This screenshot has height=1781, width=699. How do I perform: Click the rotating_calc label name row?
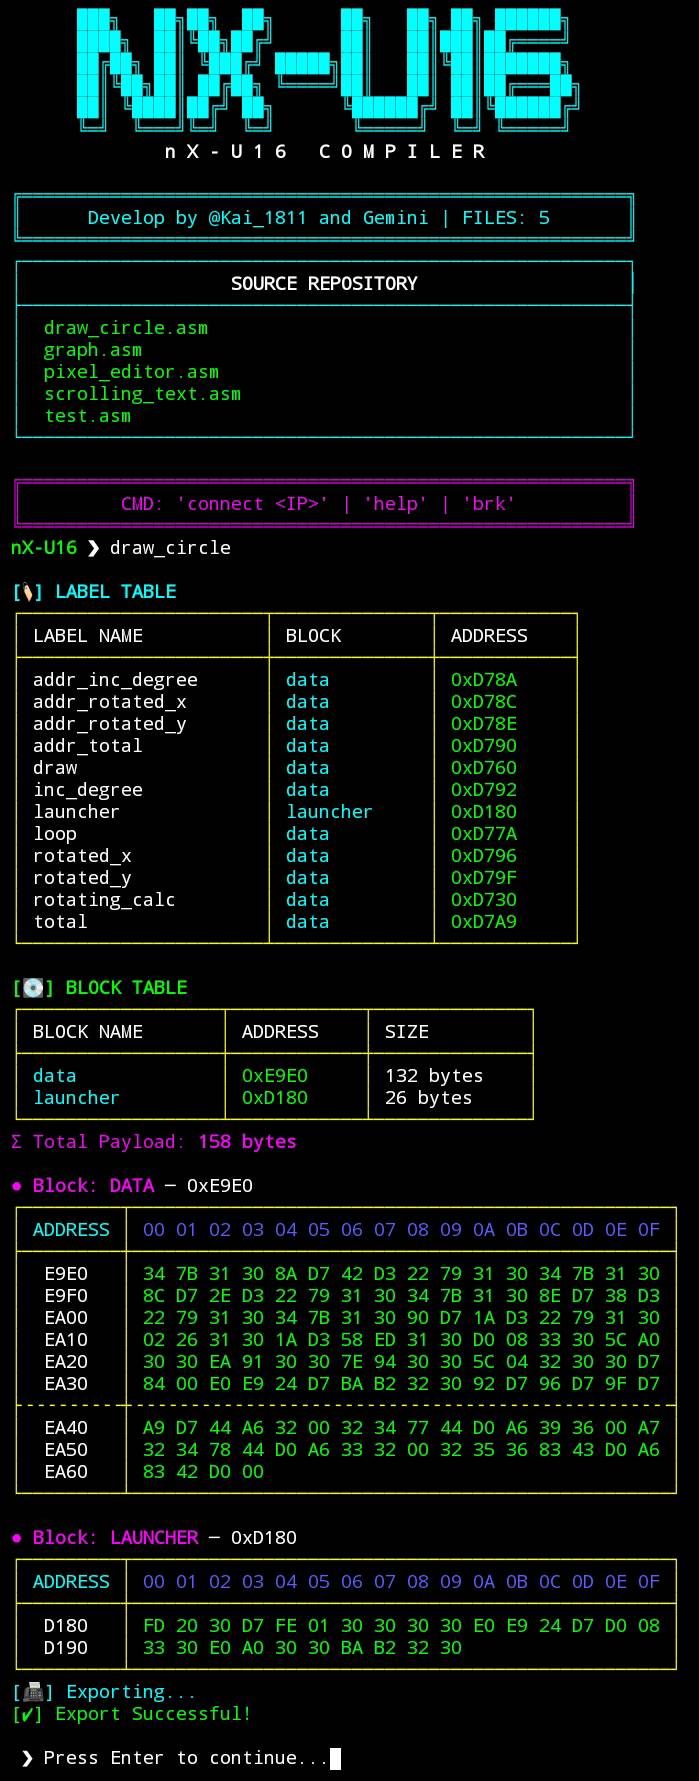104,900
